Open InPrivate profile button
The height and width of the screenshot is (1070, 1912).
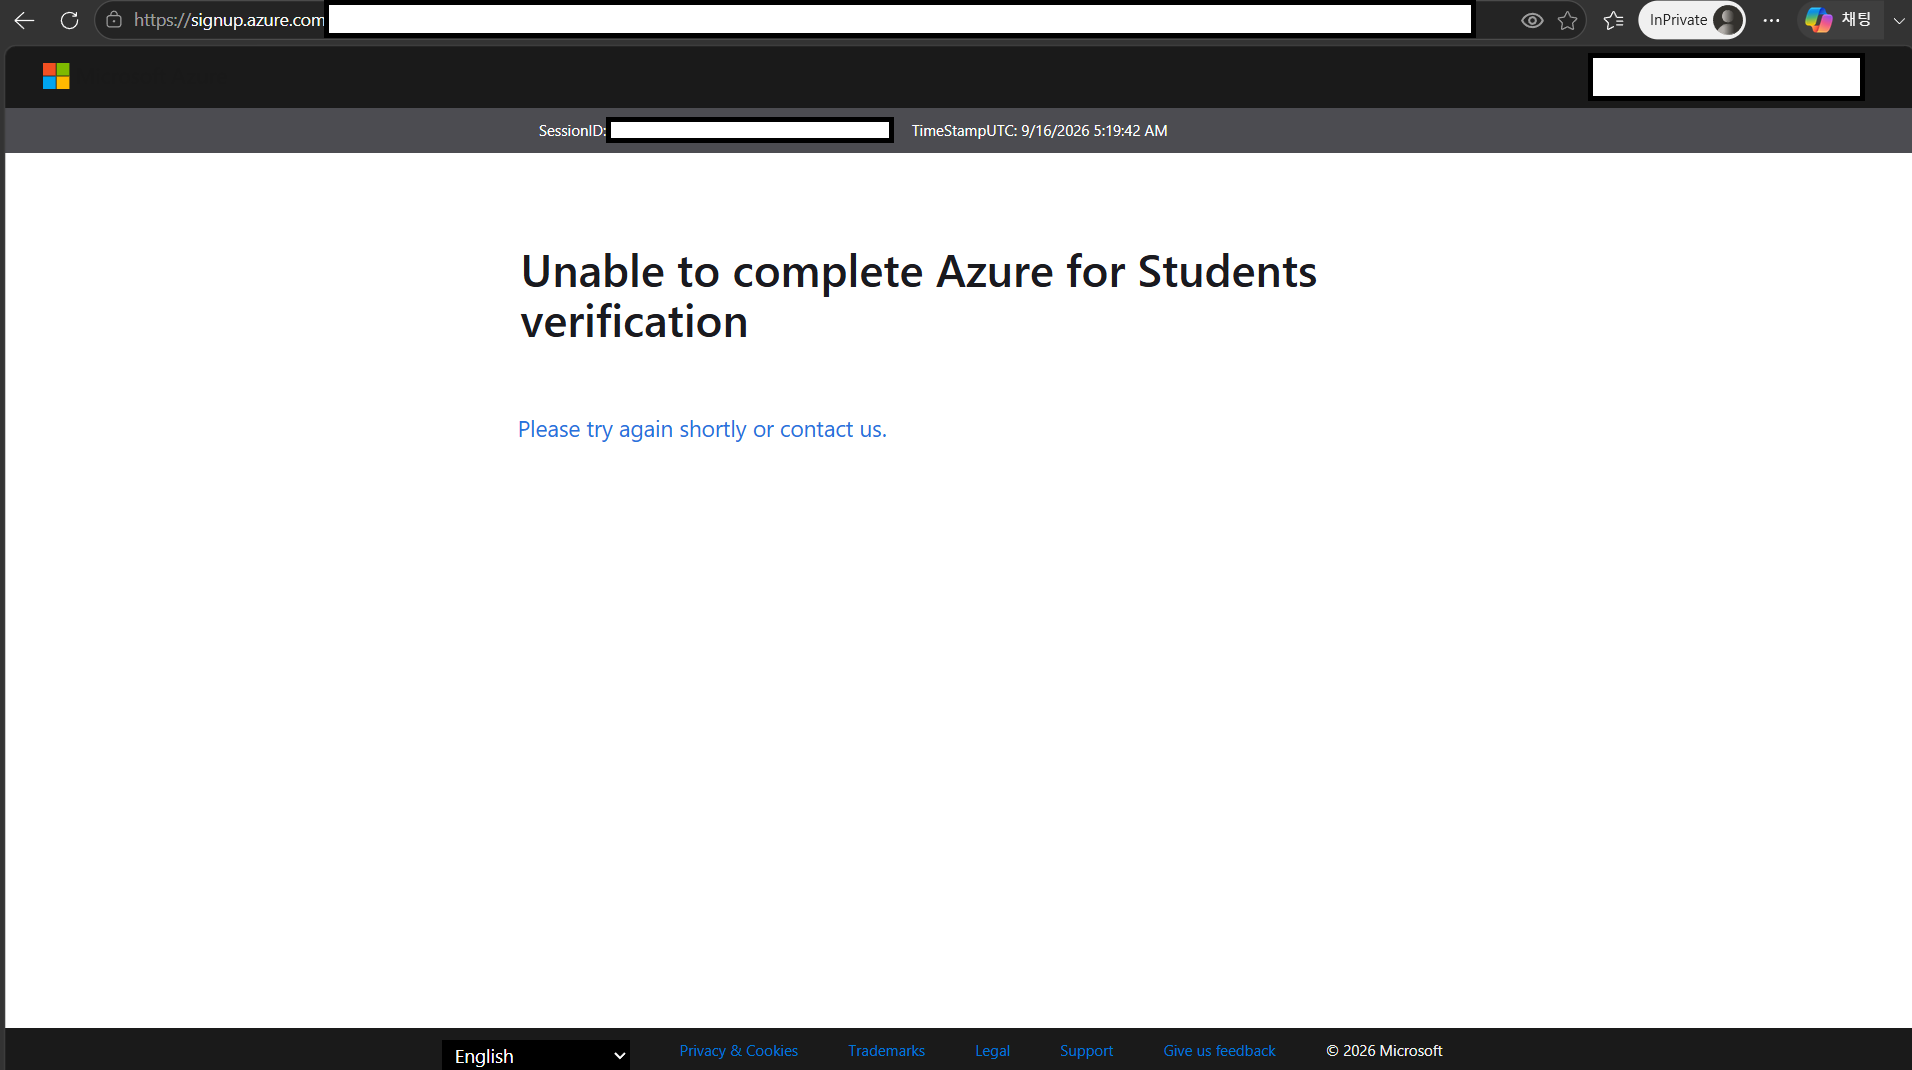tap(1692, 20)
